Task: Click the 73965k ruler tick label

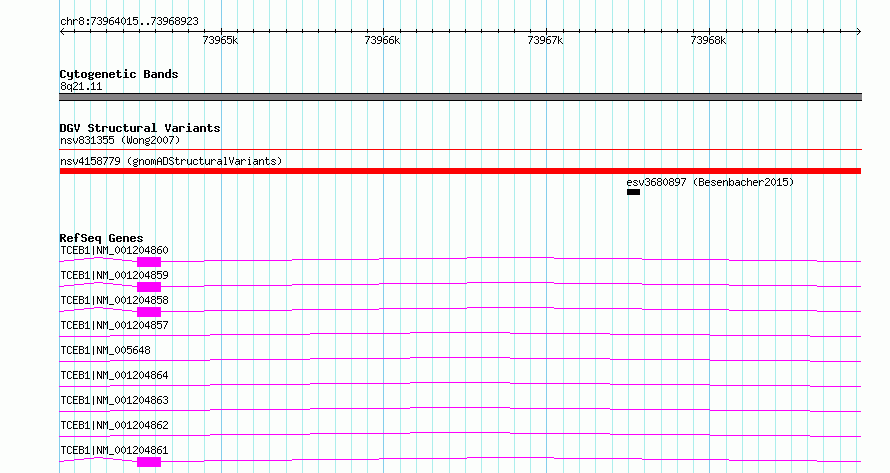Action: [x=220, y=40]
